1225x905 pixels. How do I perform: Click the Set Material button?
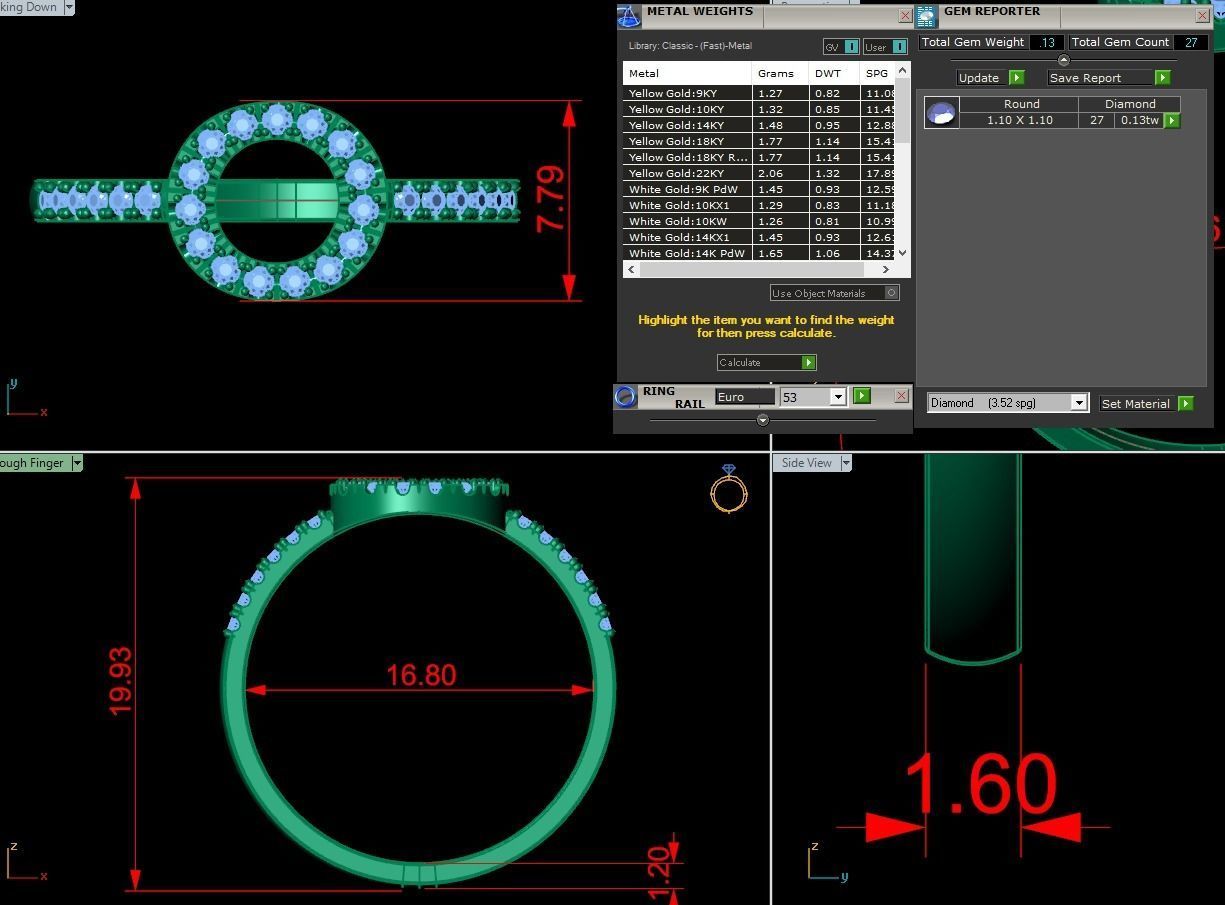(x=1135, y=404)
